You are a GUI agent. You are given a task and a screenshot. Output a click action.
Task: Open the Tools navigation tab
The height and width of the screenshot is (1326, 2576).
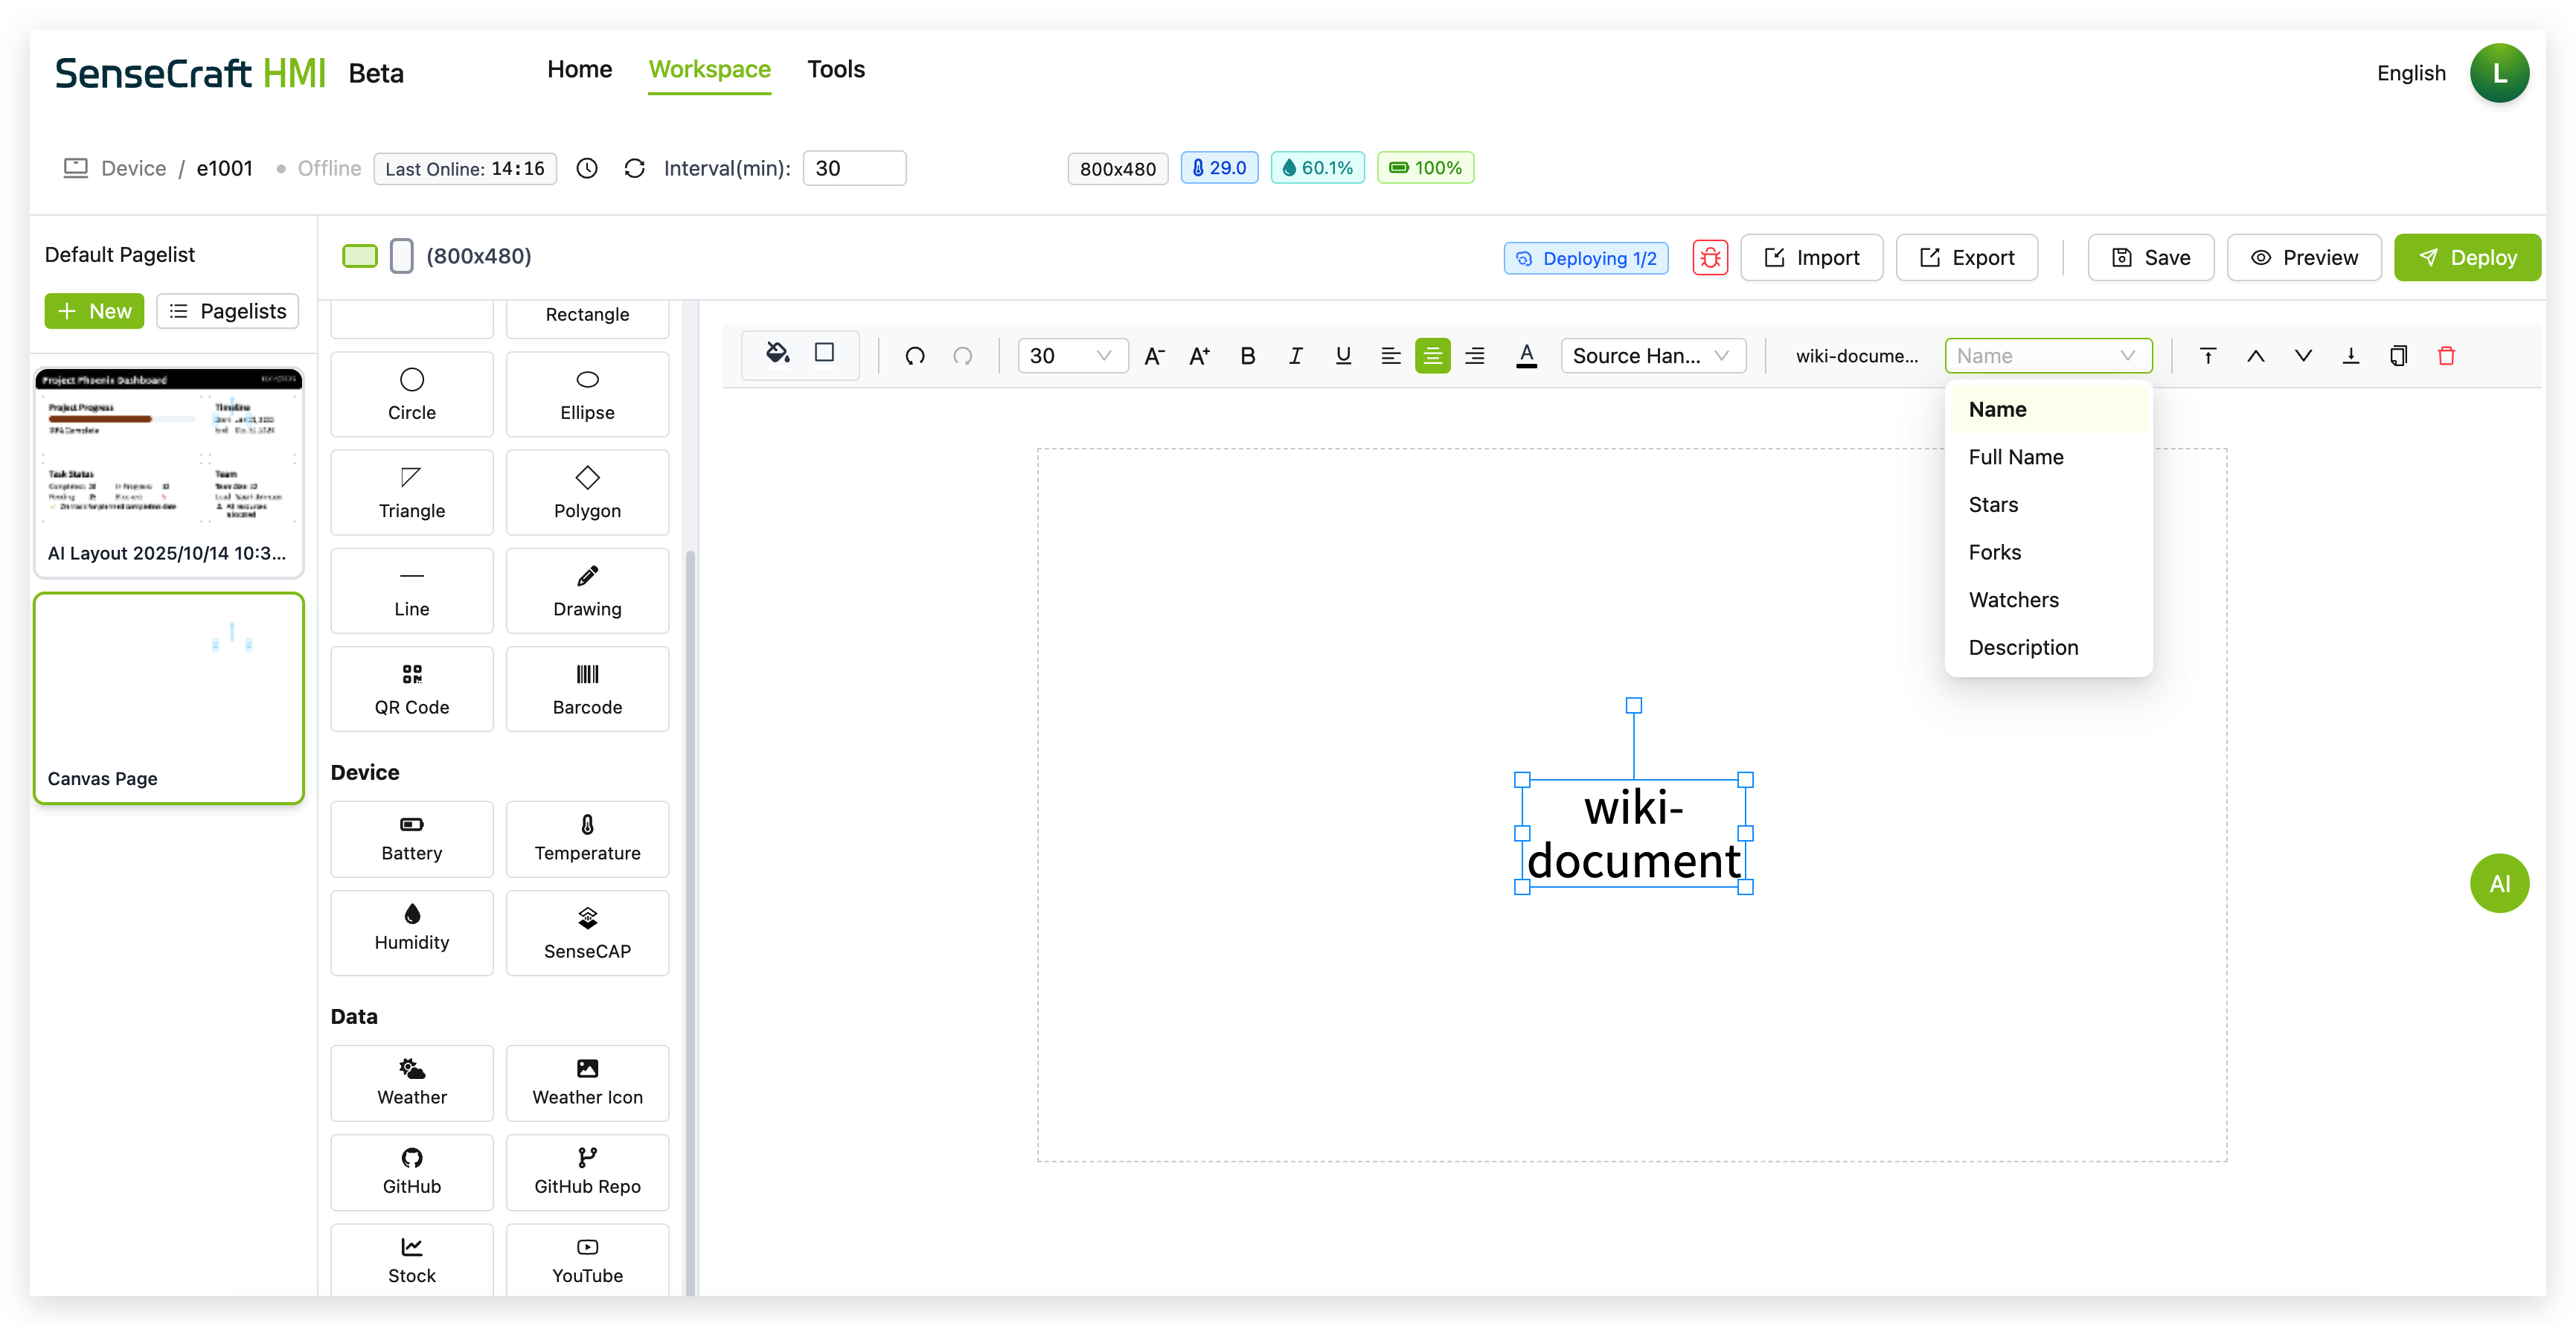click(835, 69)
